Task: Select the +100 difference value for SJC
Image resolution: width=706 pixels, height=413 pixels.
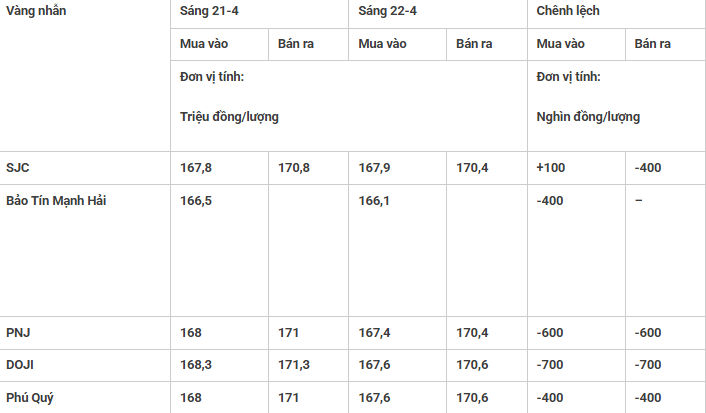Action: pos(551,167)
